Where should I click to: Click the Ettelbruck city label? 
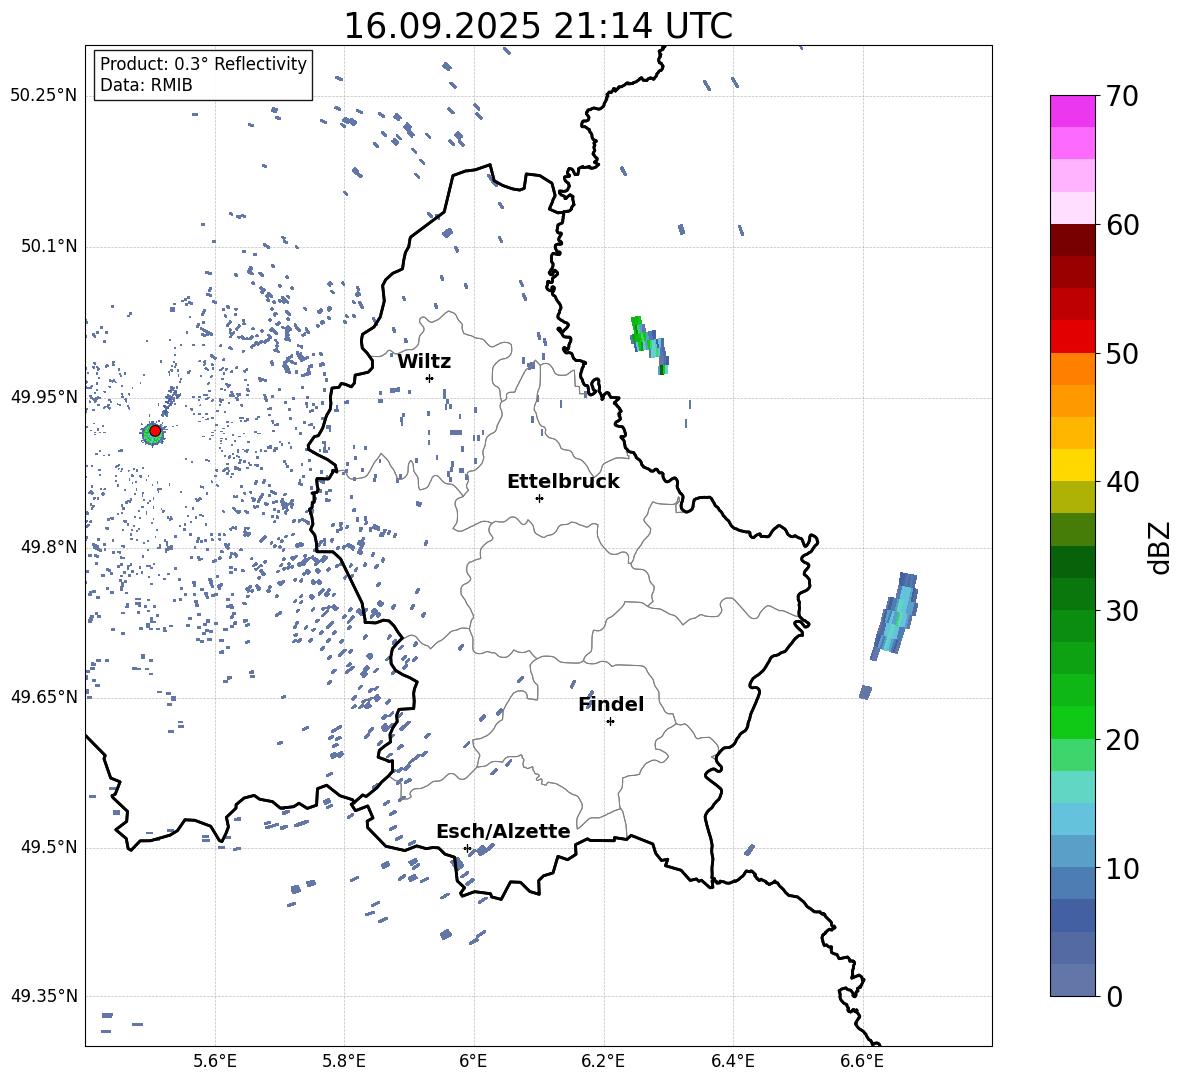(563, 482)
